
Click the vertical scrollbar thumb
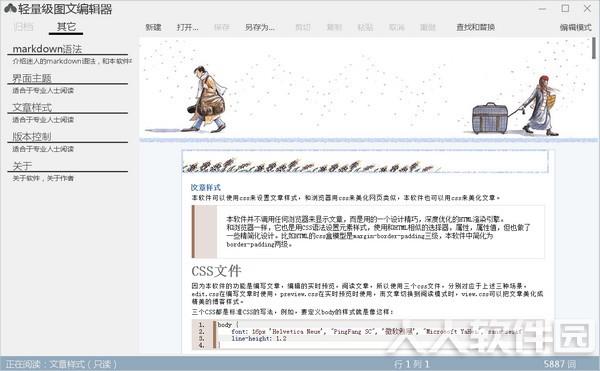(594, 48)
